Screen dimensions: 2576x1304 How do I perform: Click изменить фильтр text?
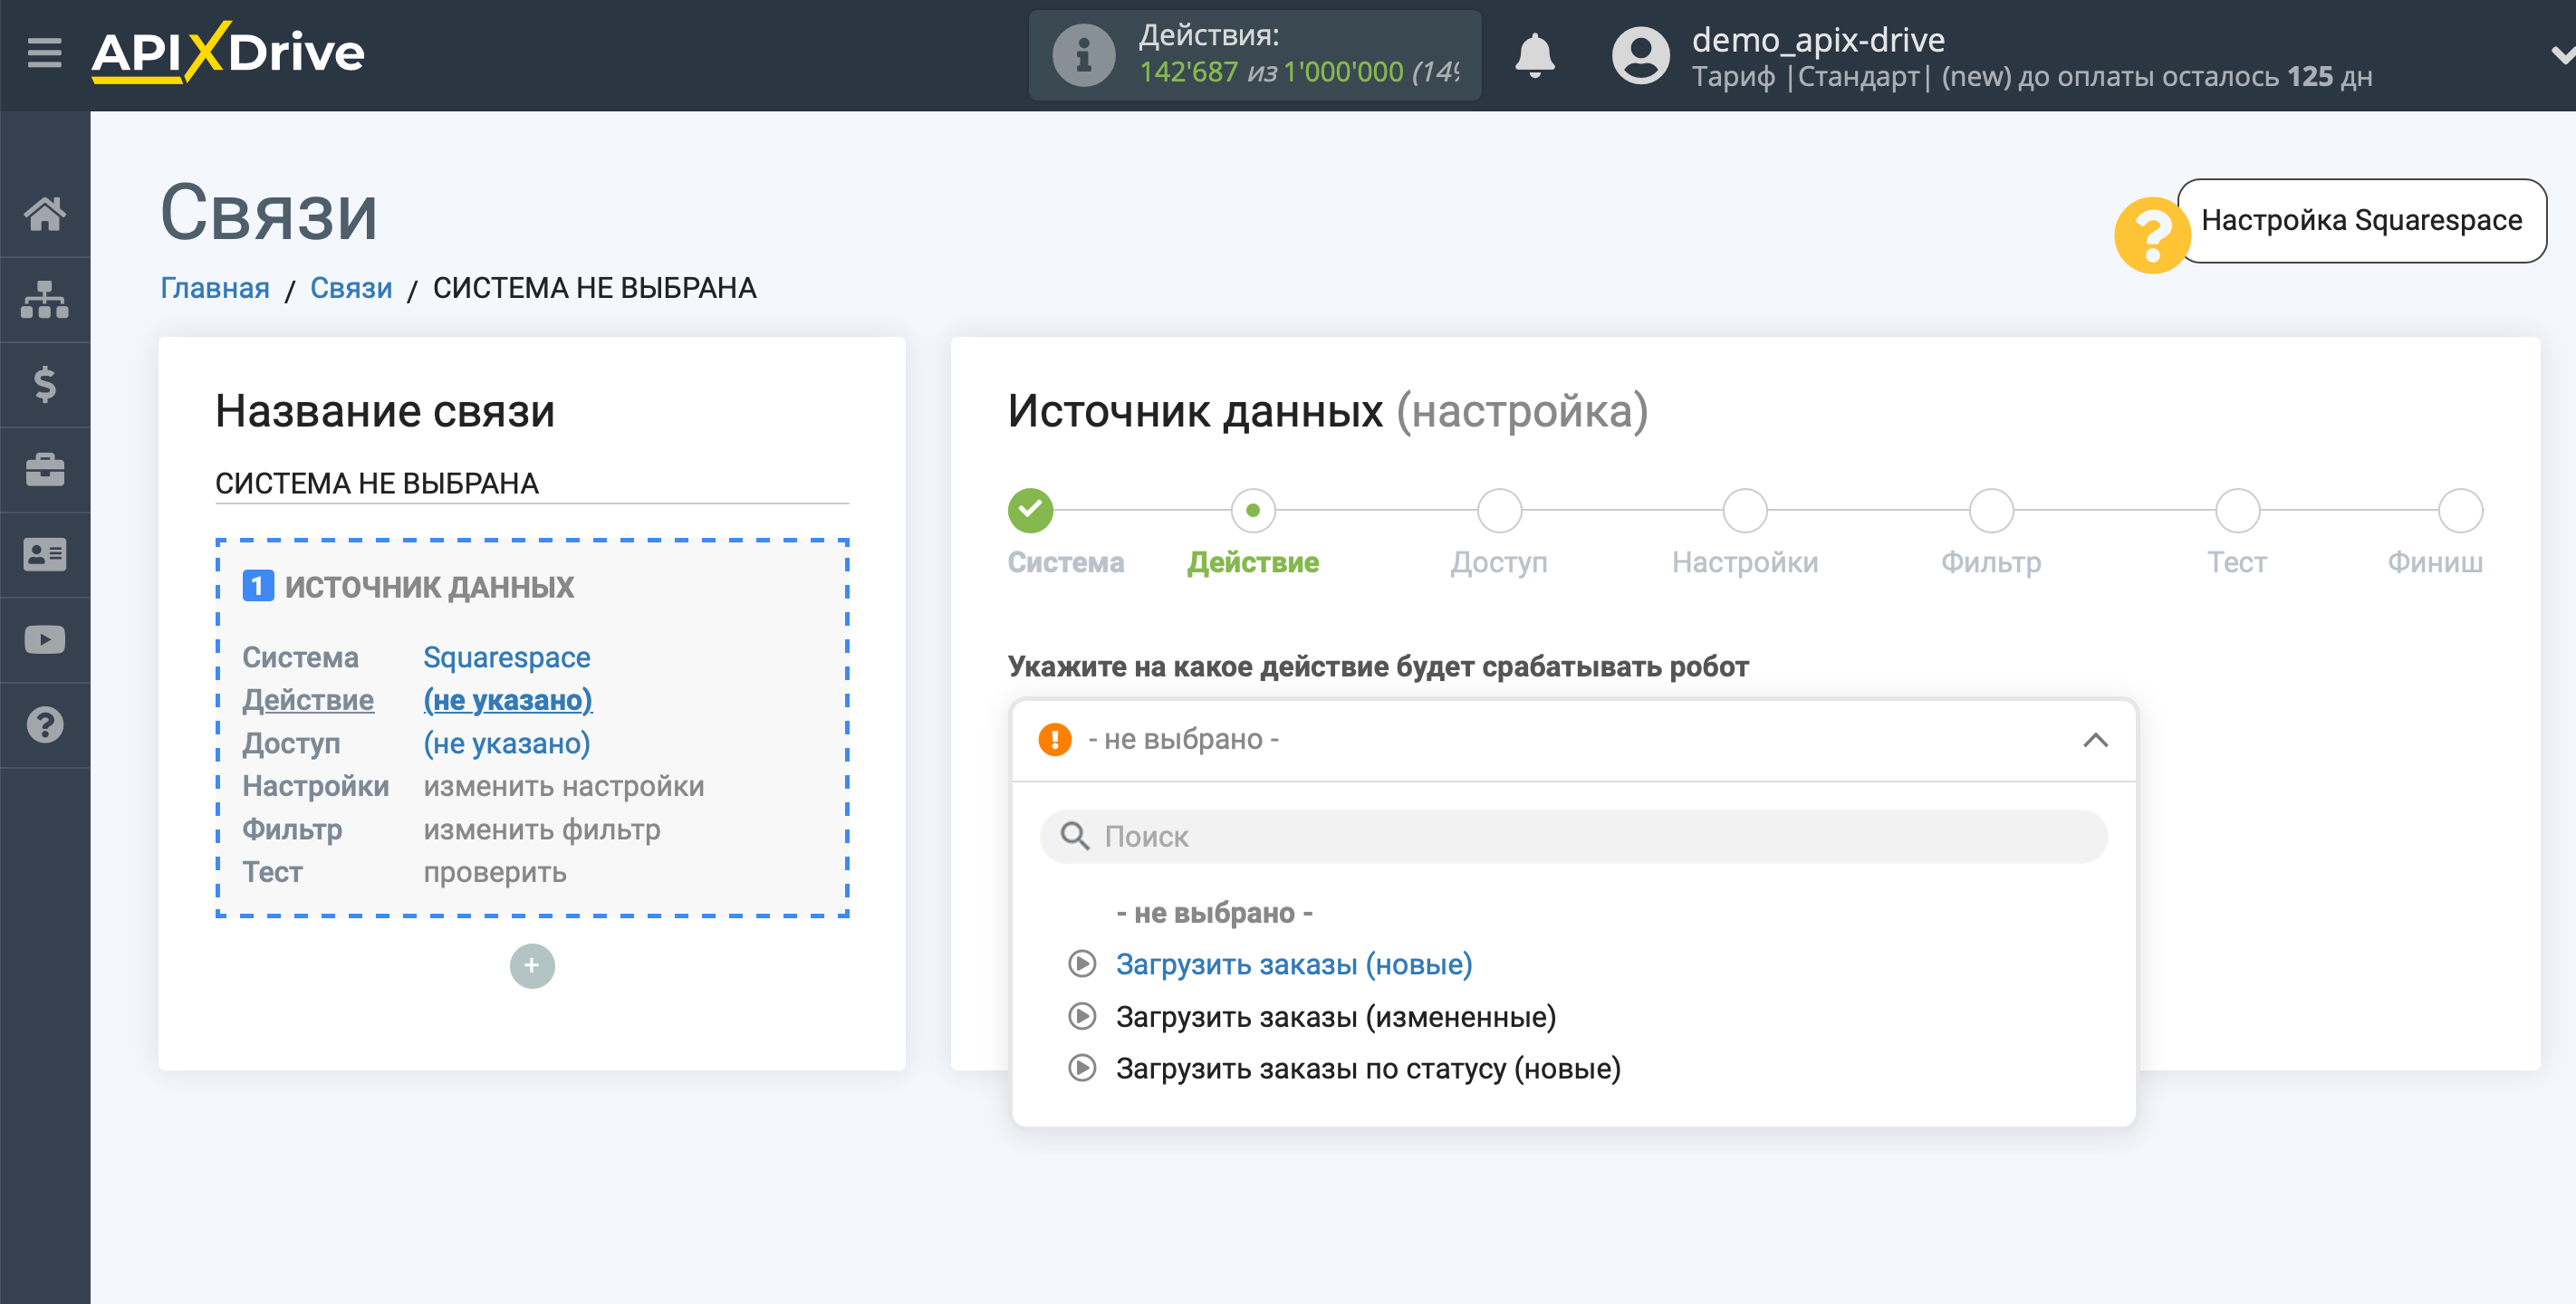click(x=541, y=829)
